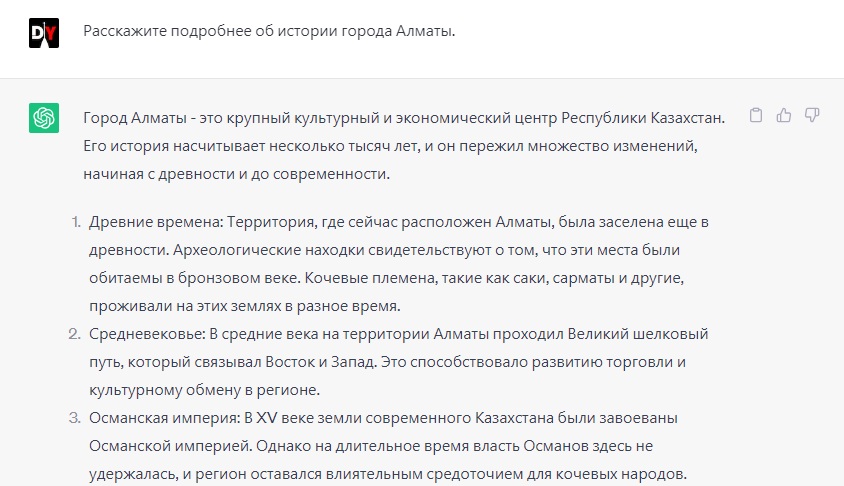Click the green ChatGPT logo avatar
844x486 pixels.
(x=44, y=118)
